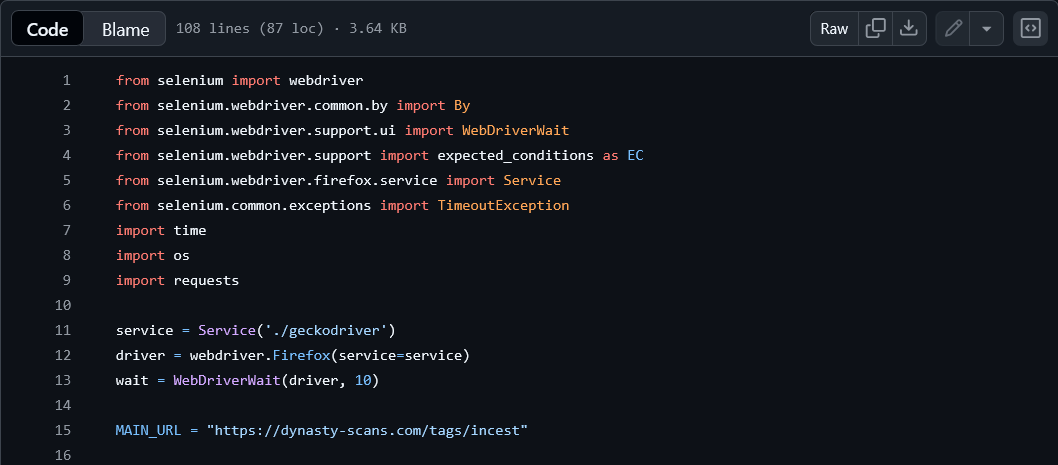Viewport: 1058px width, 465px height.
Task: Click the TimeoutException import name
Action: coord(503,205)
